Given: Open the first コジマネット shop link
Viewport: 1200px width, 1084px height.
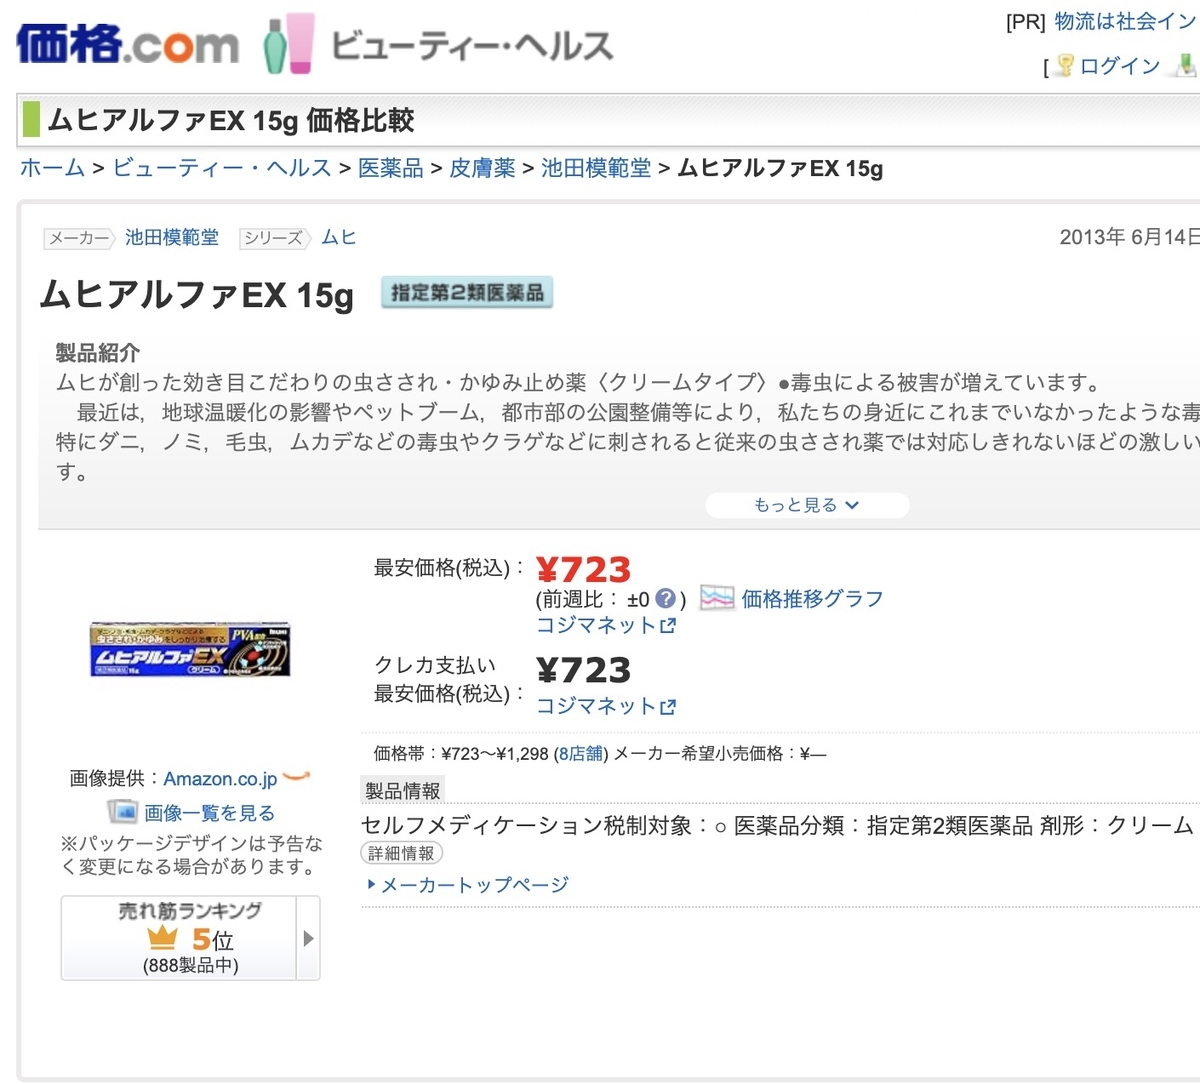Looking at the screenshot, I should [x=606, y=625].
